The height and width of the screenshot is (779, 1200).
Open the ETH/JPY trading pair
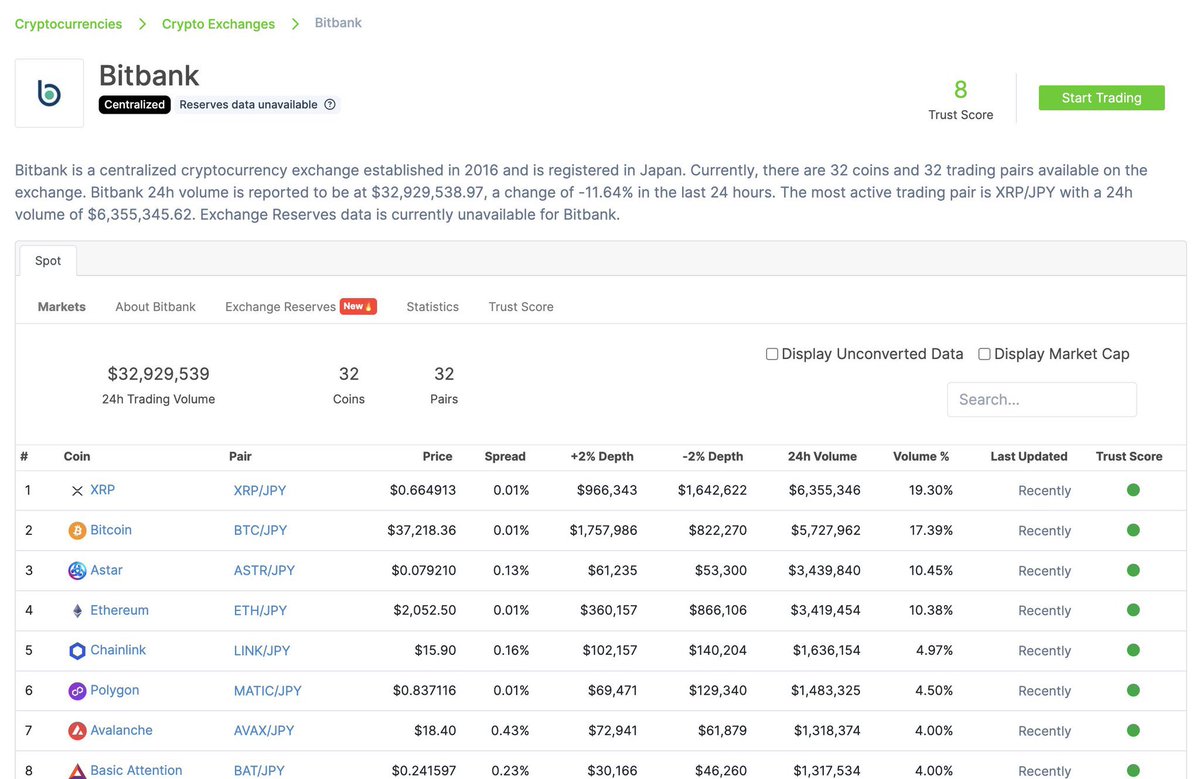260,611
